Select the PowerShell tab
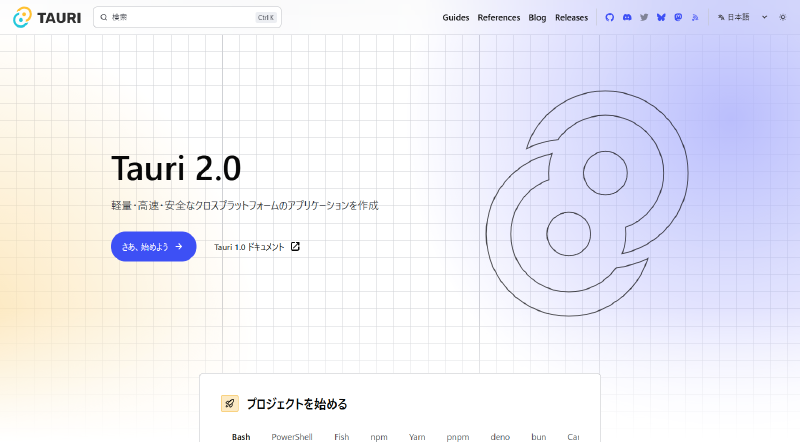The width and height of the screenshot is (800, 442). [x=292, y=437]
